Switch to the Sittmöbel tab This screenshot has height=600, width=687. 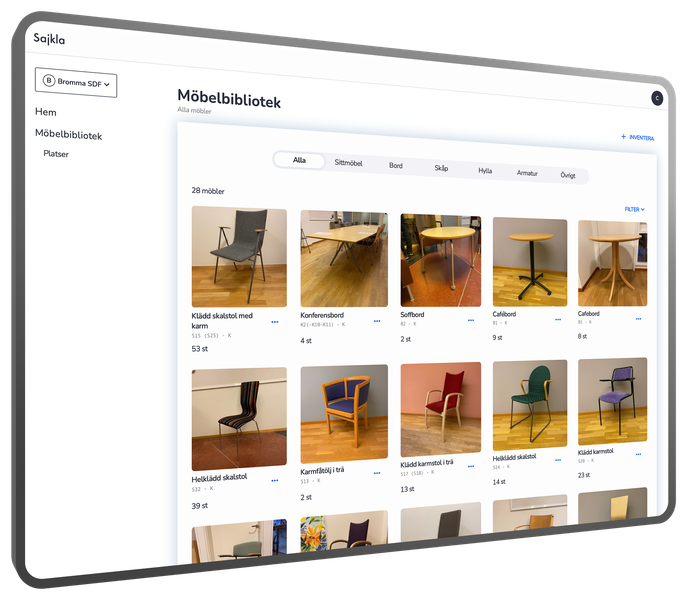pos(348,163)
